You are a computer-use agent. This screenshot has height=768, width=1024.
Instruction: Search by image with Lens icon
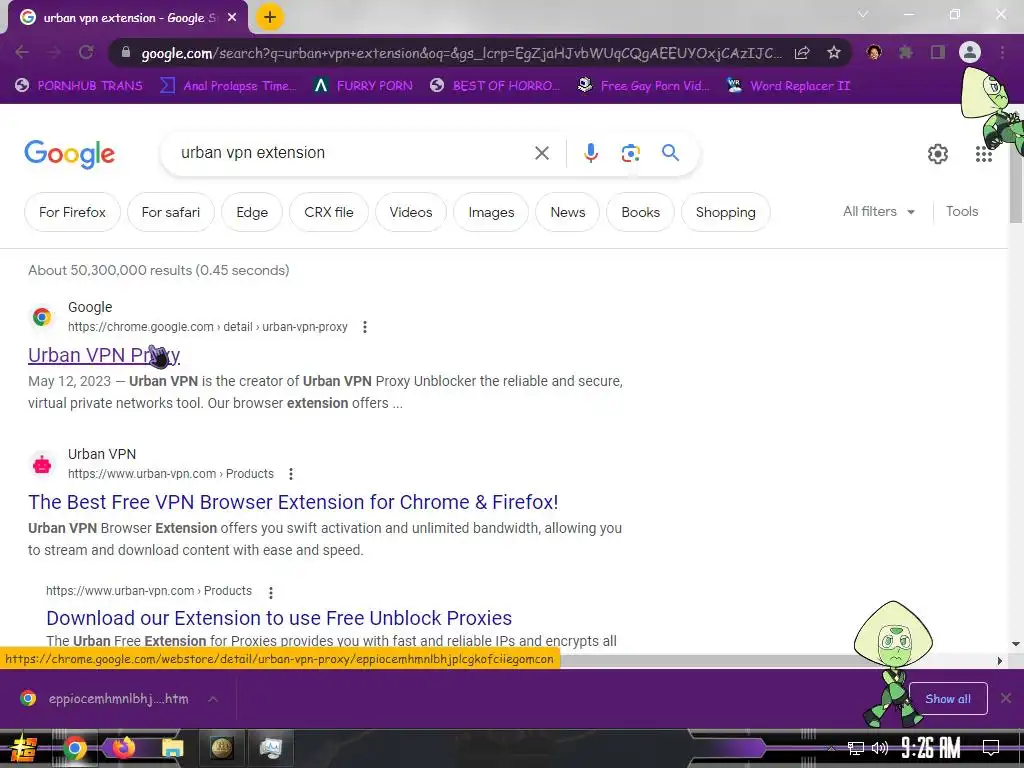630,153
